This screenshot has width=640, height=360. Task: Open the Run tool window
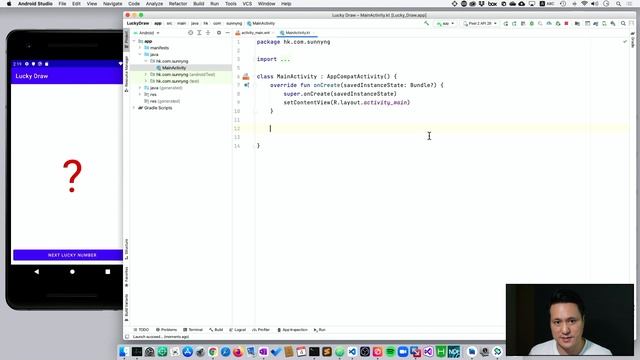(320, 330)
